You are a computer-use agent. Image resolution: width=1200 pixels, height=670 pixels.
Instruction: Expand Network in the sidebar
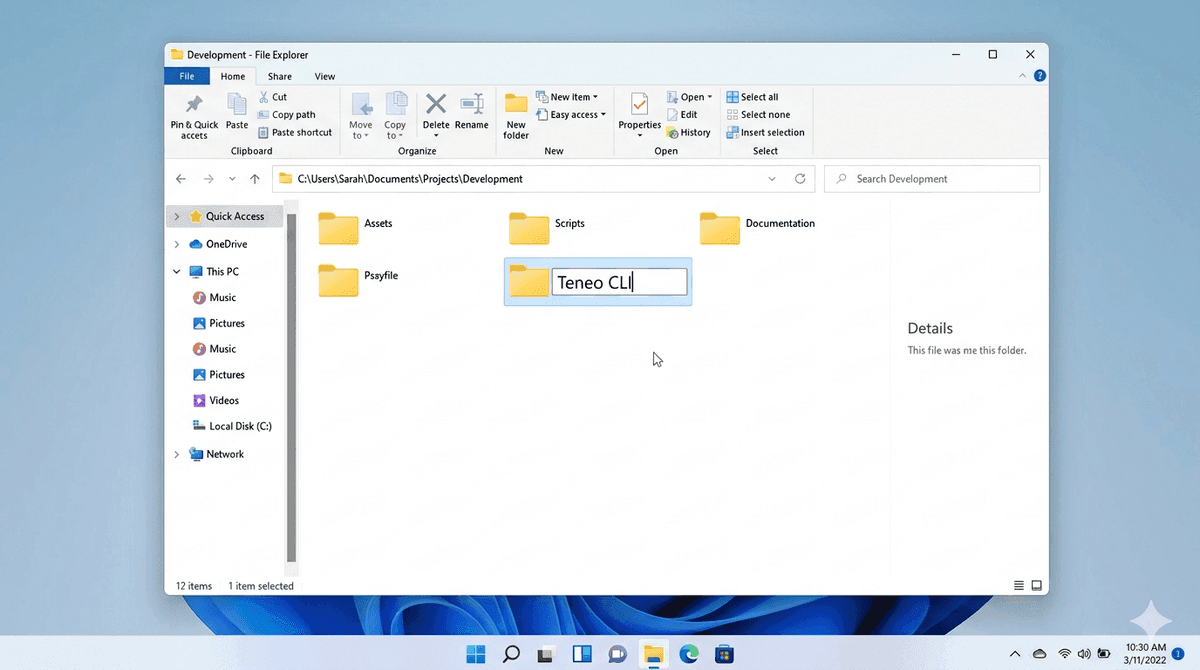(176, 453)
